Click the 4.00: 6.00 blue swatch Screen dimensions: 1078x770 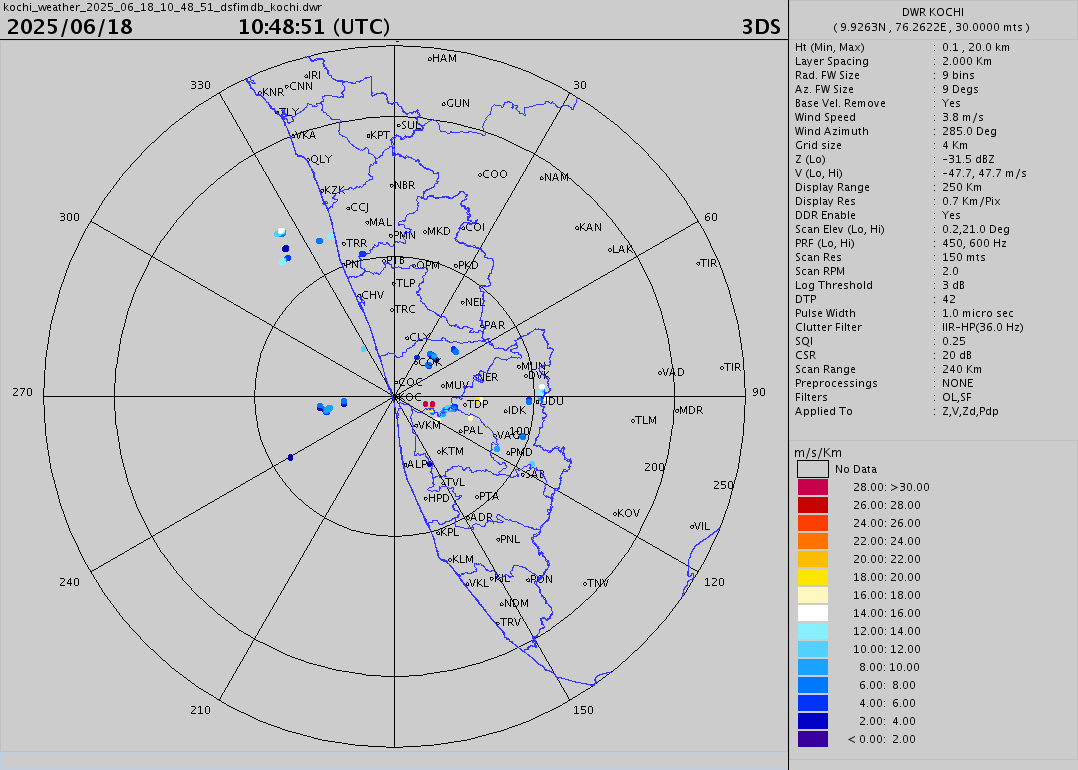click(813, 703)
